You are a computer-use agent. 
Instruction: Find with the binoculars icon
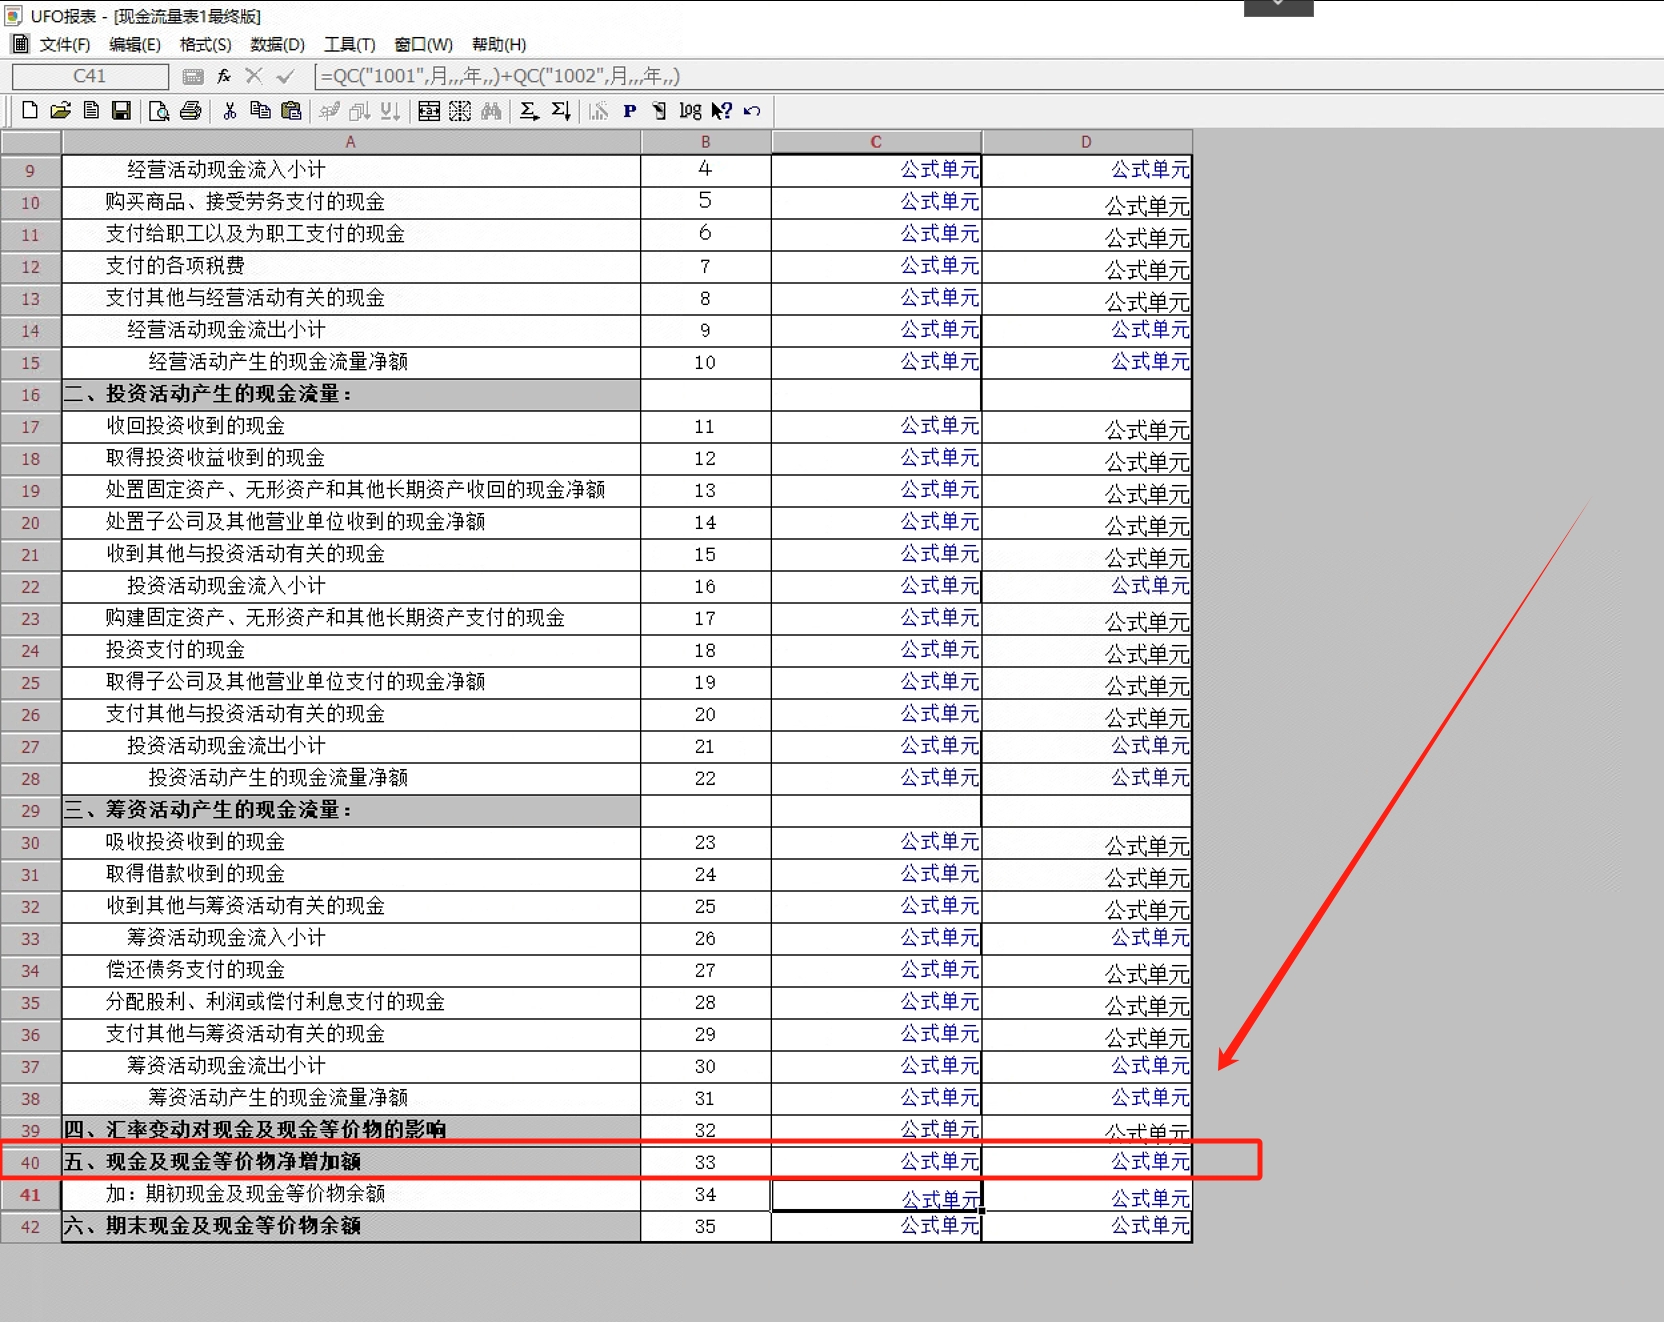pyautogui.click(x=491, y=111)
